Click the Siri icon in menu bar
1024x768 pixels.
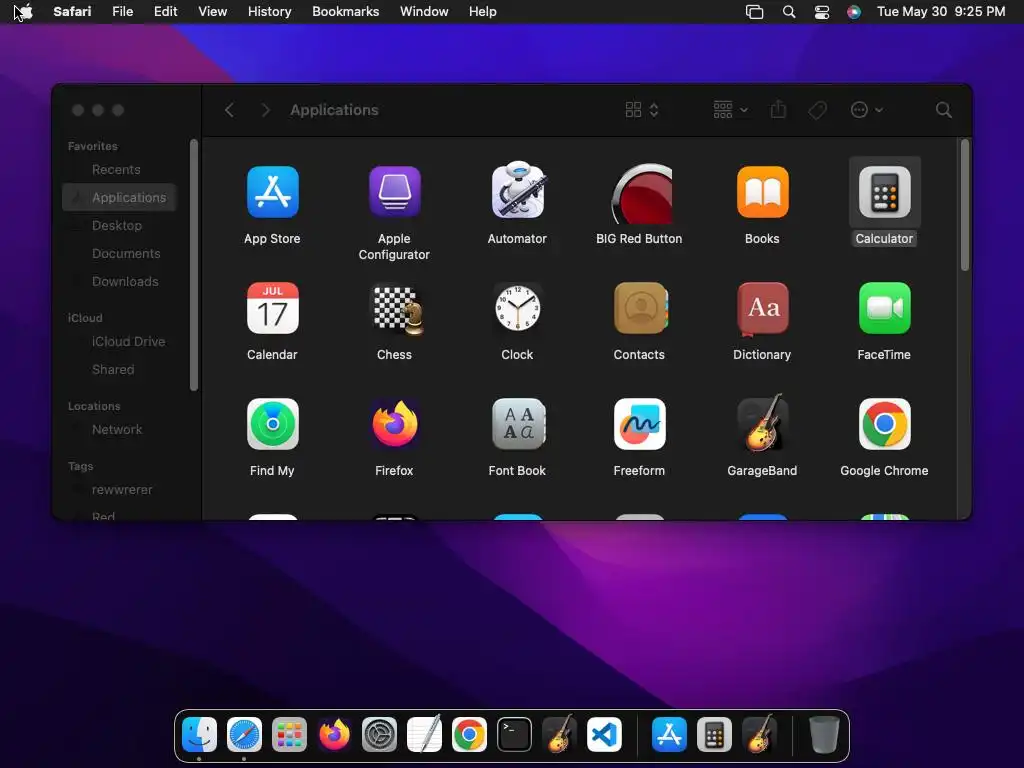(854, 12)
